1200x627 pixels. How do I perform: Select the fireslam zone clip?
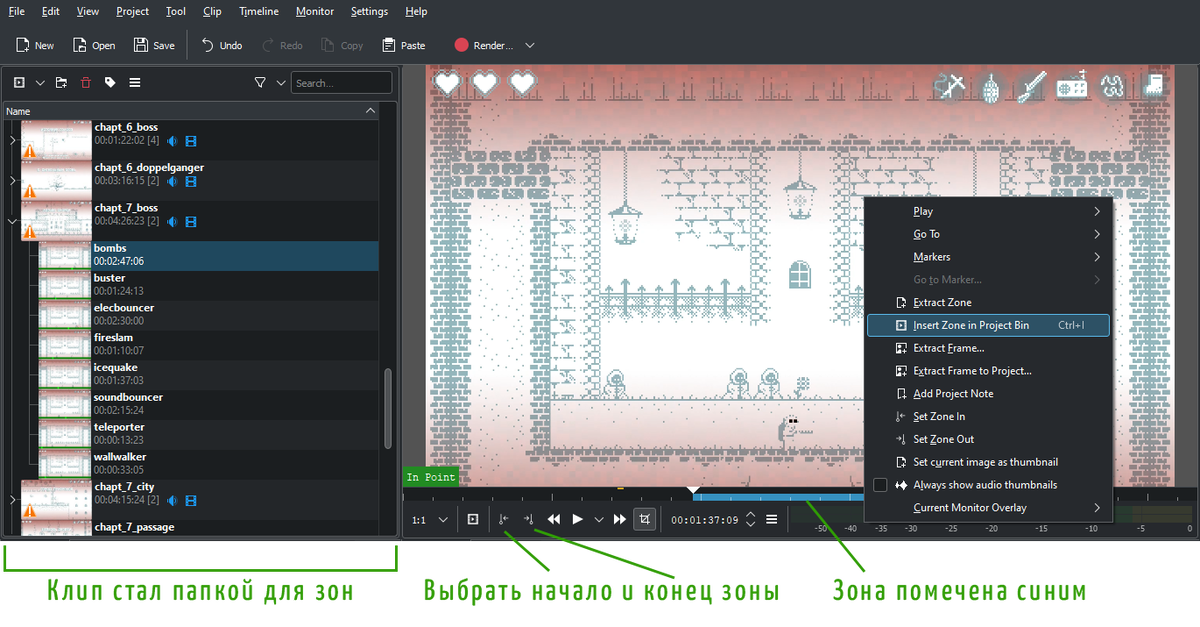coord(208,345)
